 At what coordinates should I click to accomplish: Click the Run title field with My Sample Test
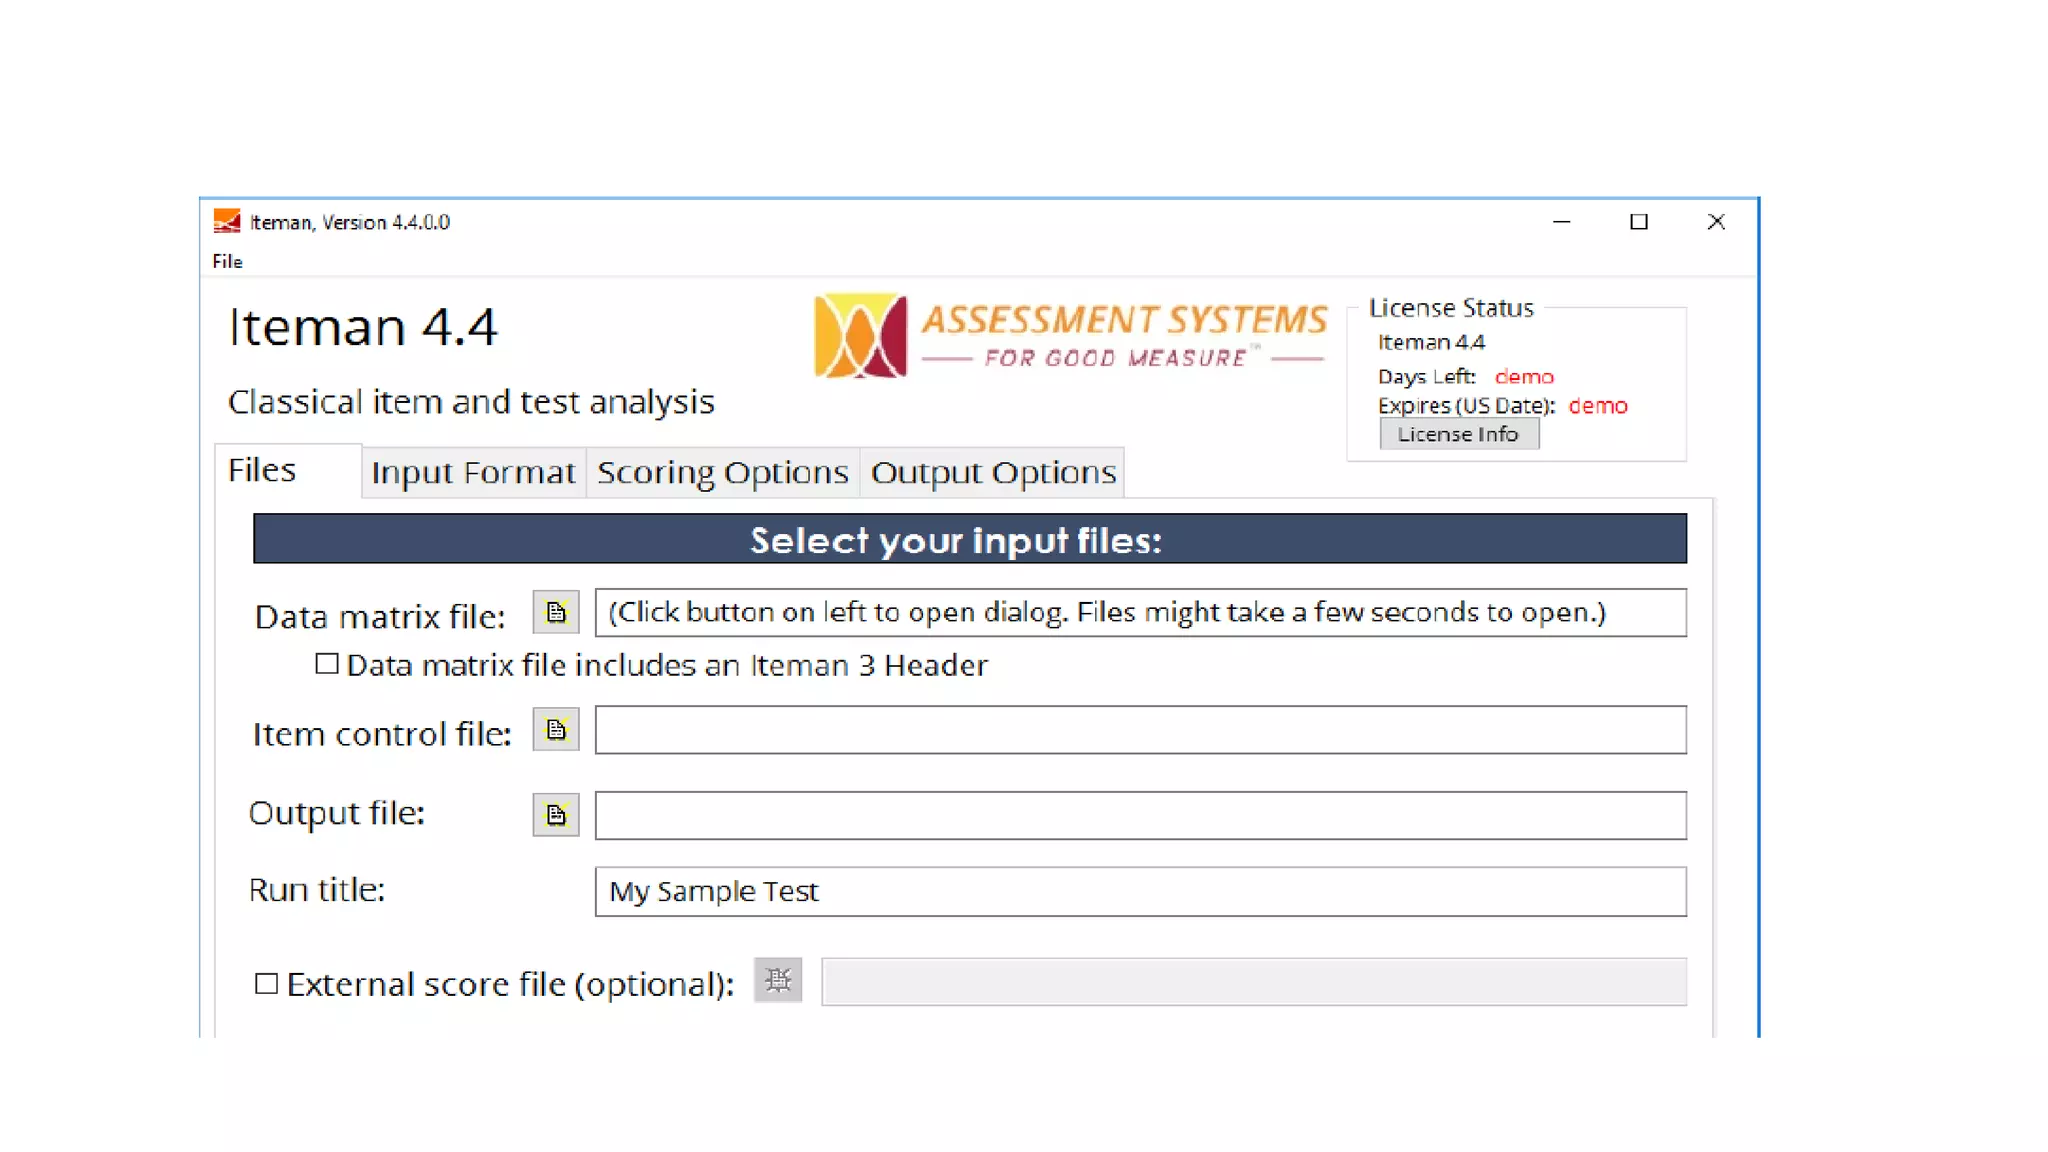point(1140,891)
